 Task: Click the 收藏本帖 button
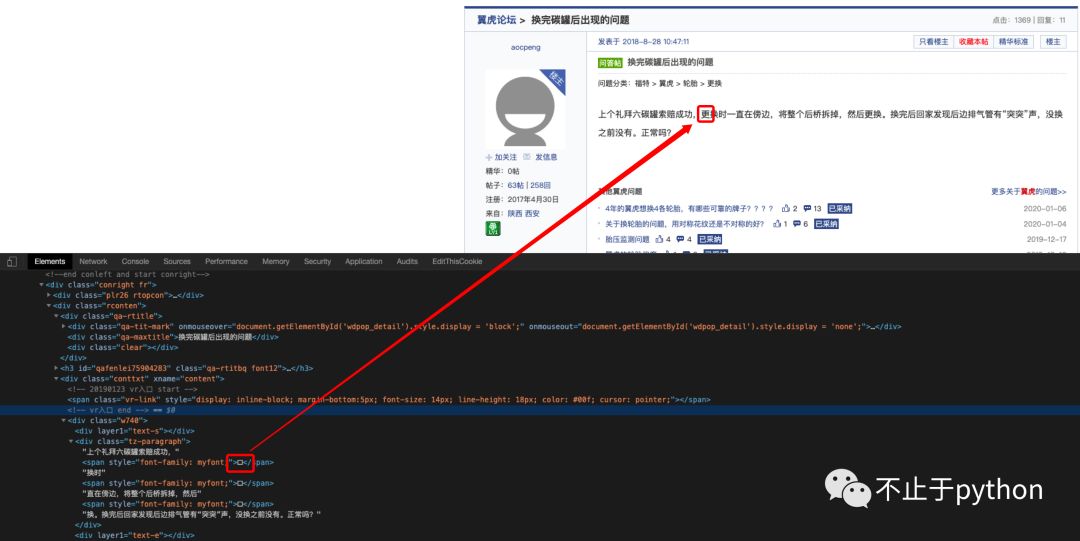[x=973, y=42]
